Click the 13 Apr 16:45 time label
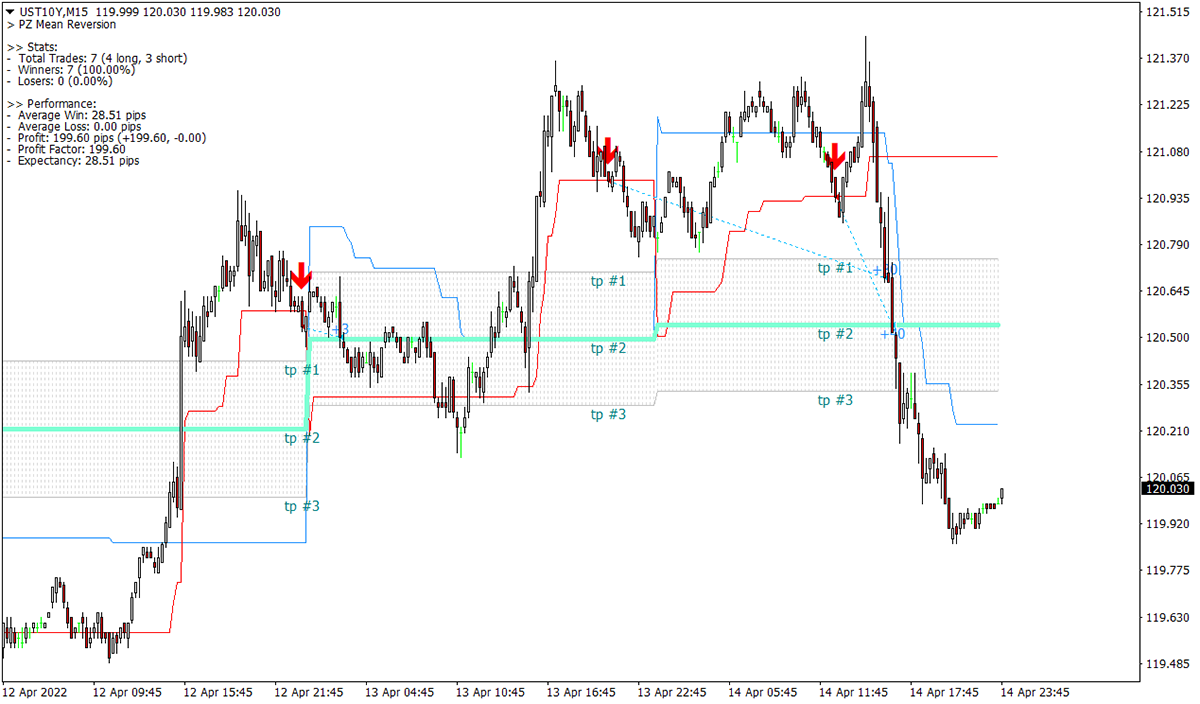 pyautogui.click(x=581, y=692)
